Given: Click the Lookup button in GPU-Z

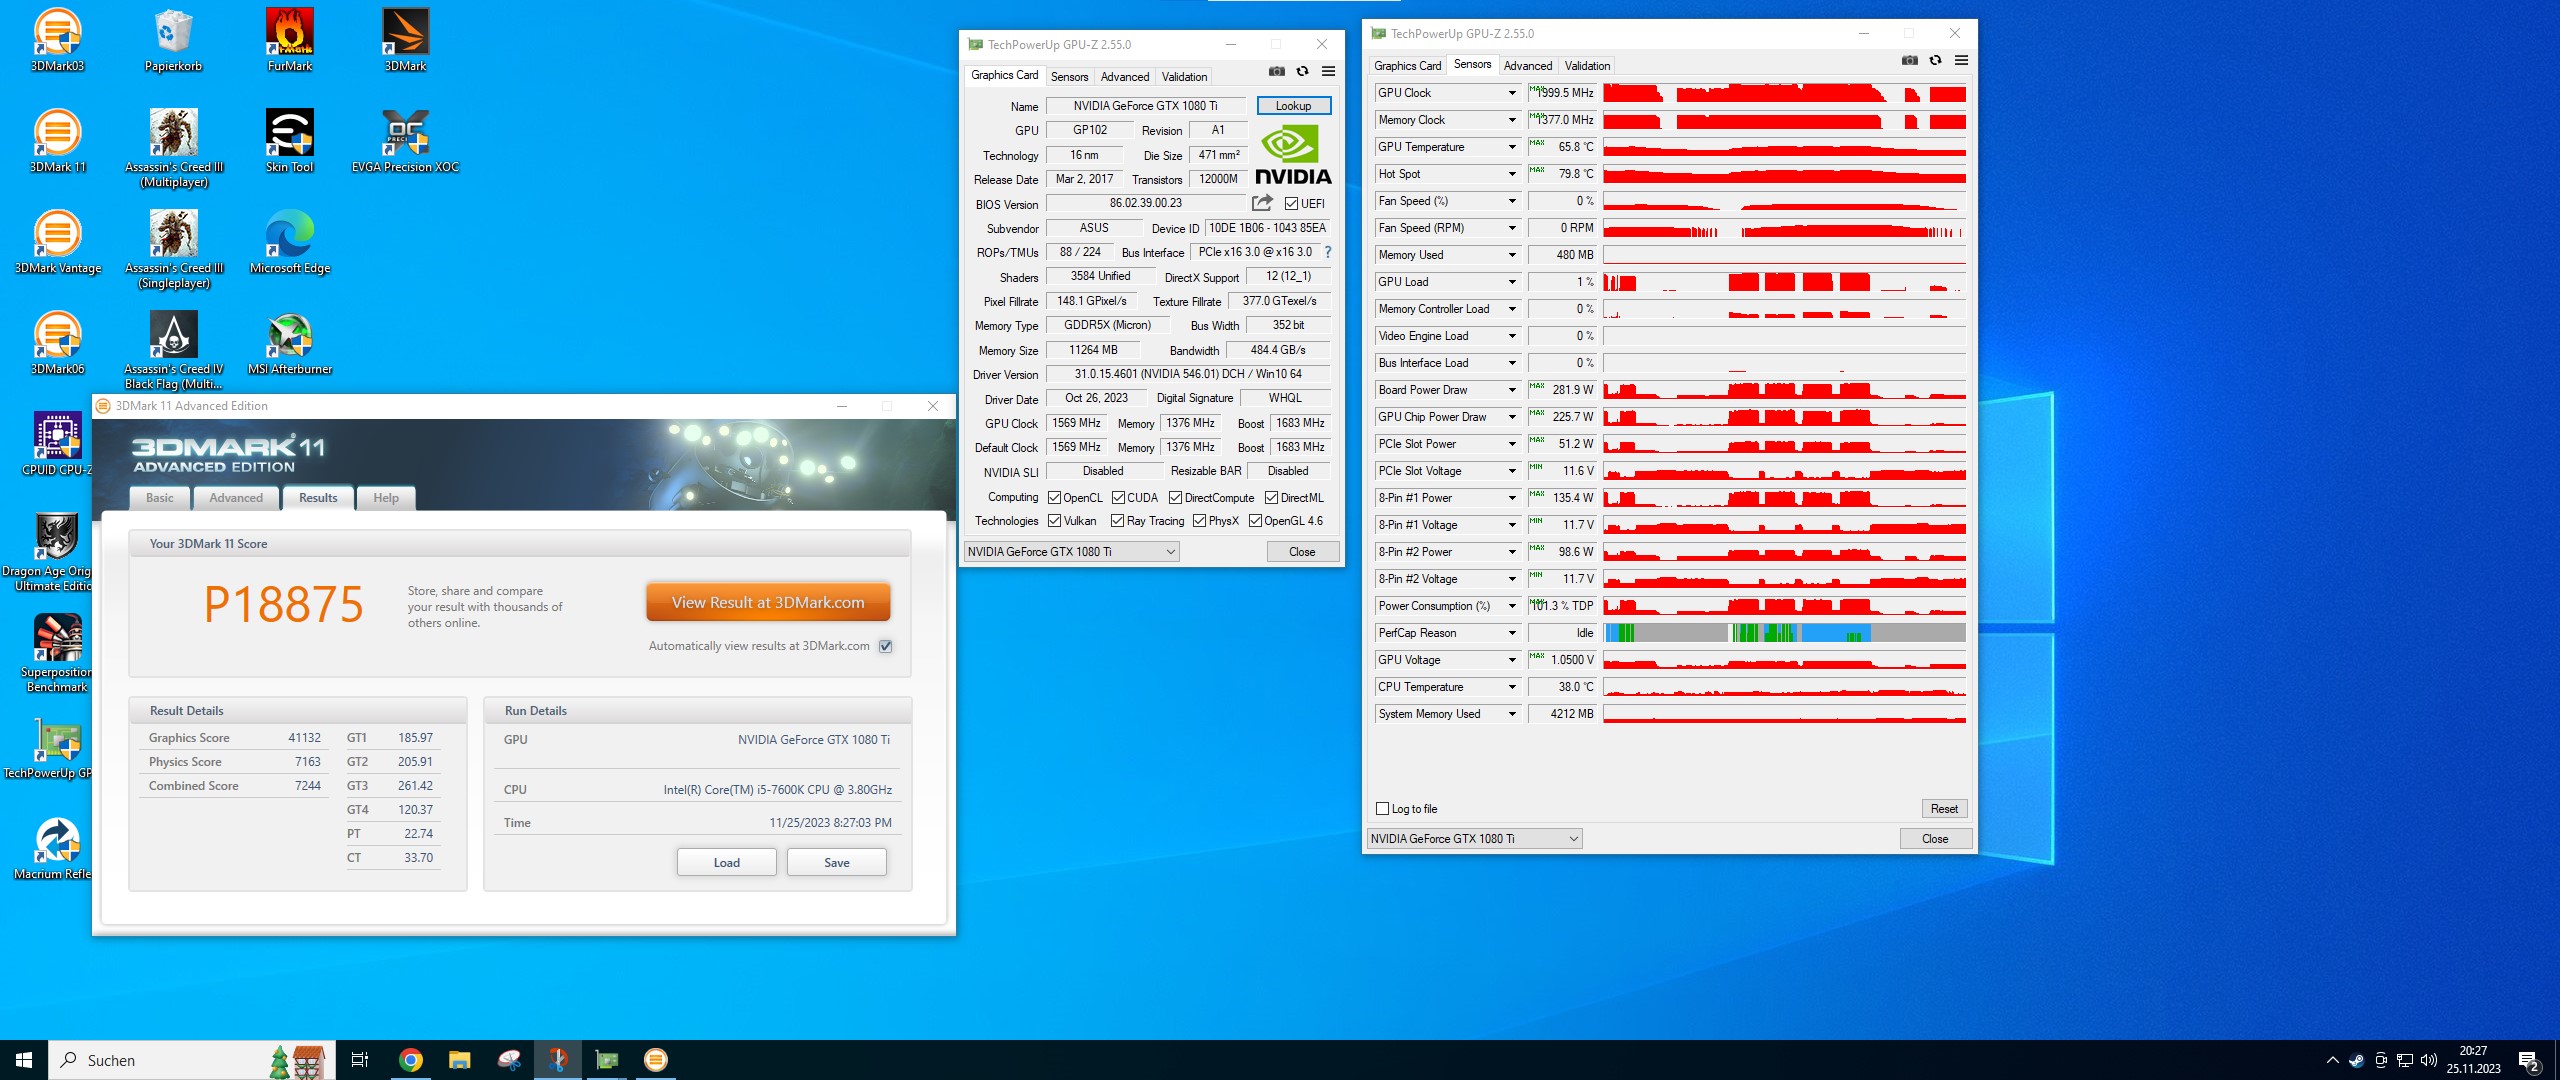Looking at the screenshot, I should (x=1292, y=105).
